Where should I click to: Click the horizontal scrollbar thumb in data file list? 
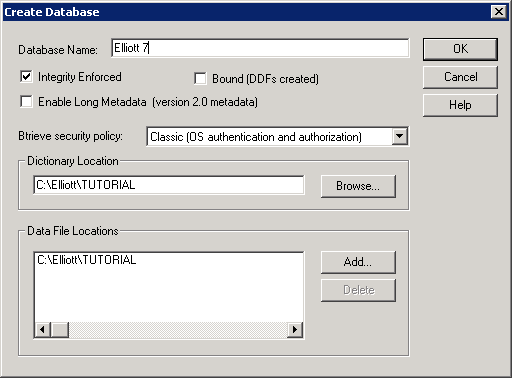pyautogui.click(x=60, y=330)
